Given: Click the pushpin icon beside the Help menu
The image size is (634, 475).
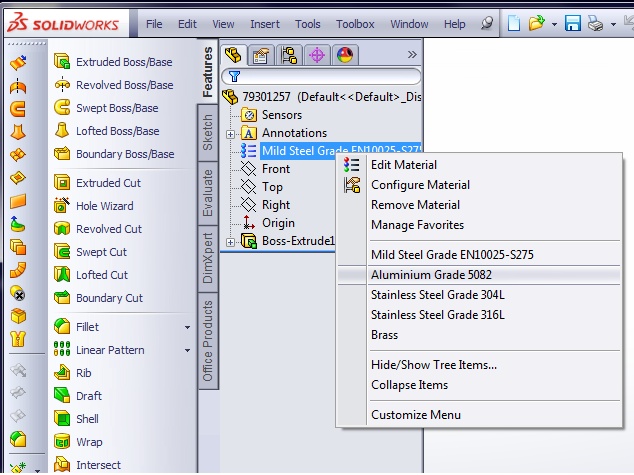Looking at the screenshot, I should point(487,23).
